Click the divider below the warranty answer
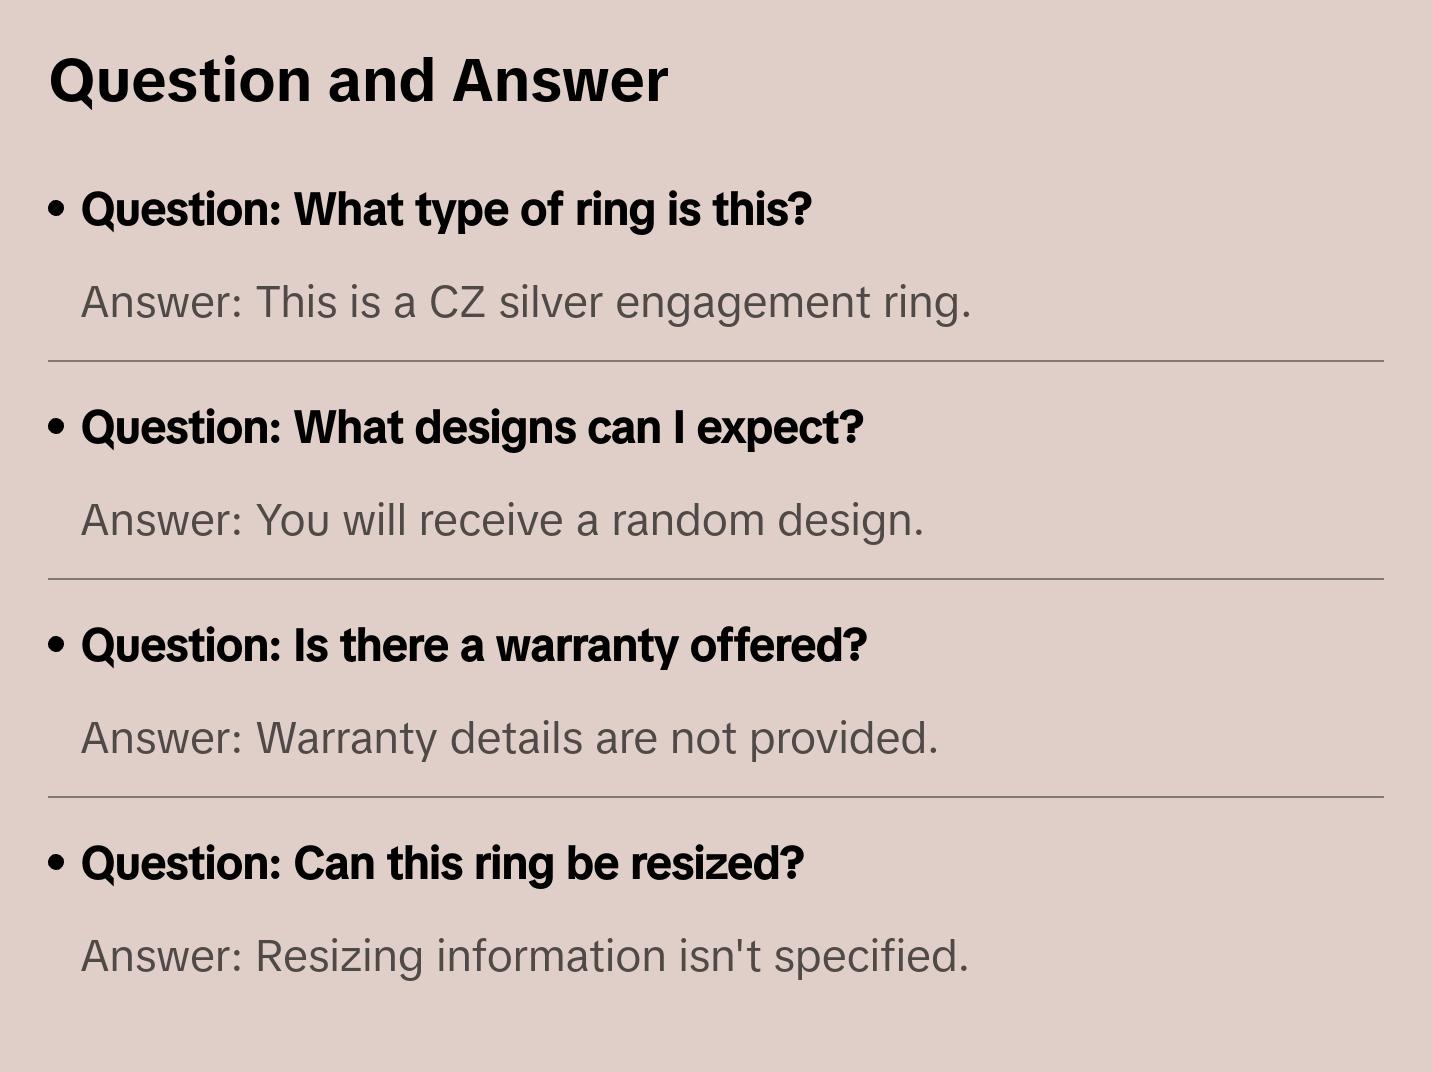Viewport: 1432px width, 1072px height. pos(716,797)
